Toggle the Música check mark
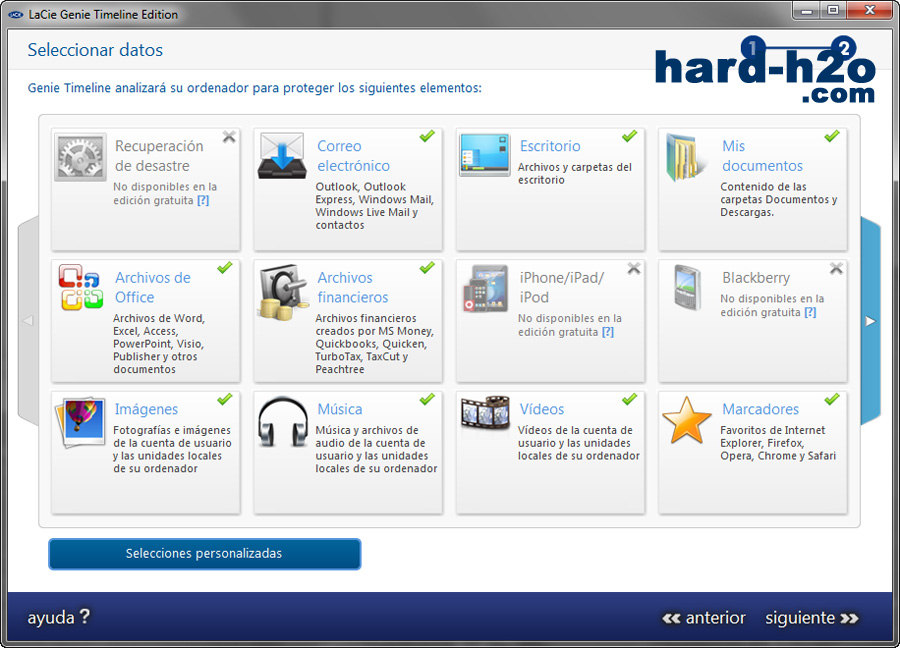The image size is (900, 648). tap(427, 399)
